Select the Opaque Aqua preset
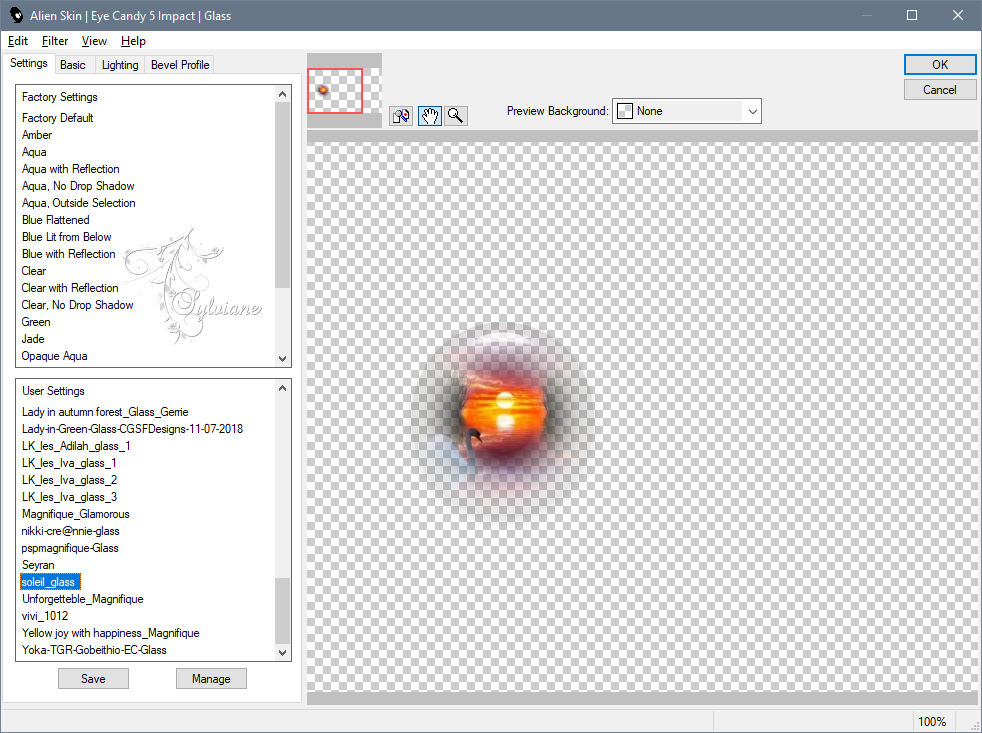Viewport: 982px width, 733px height. coord(54,356)
